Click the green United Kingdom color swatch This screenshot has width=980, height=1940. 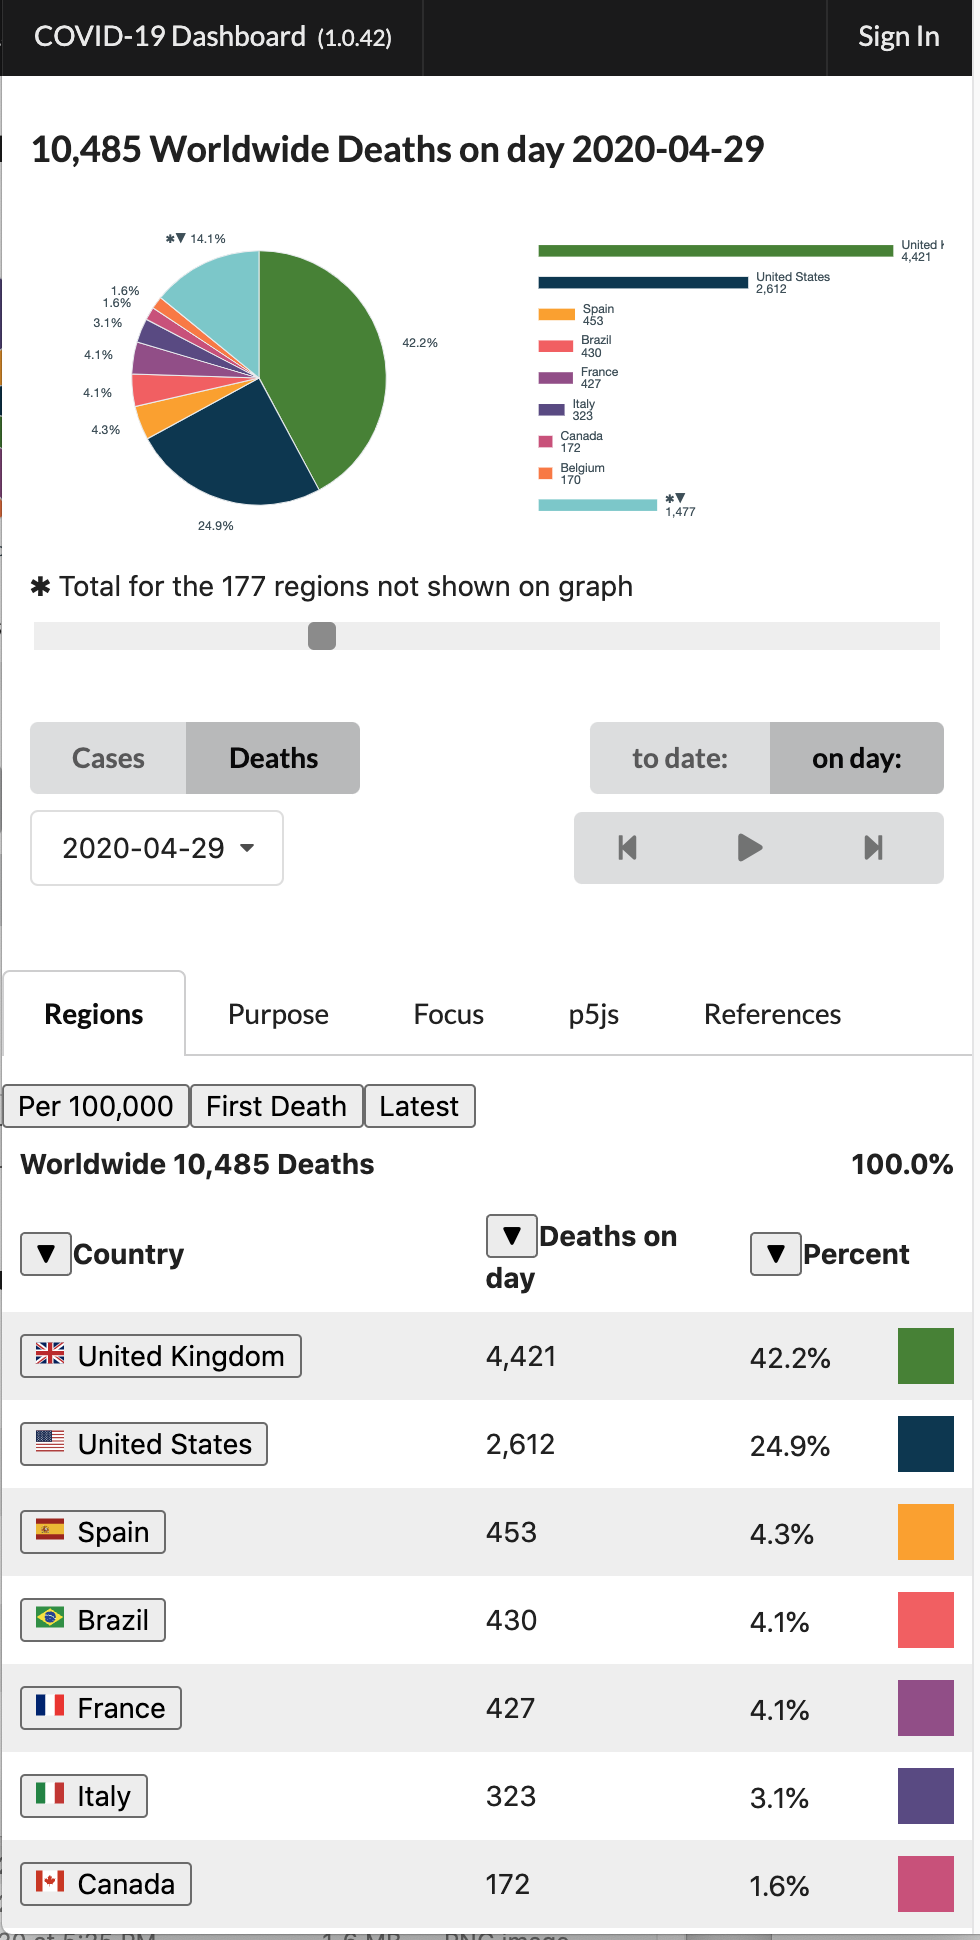tap(926, 1356)
